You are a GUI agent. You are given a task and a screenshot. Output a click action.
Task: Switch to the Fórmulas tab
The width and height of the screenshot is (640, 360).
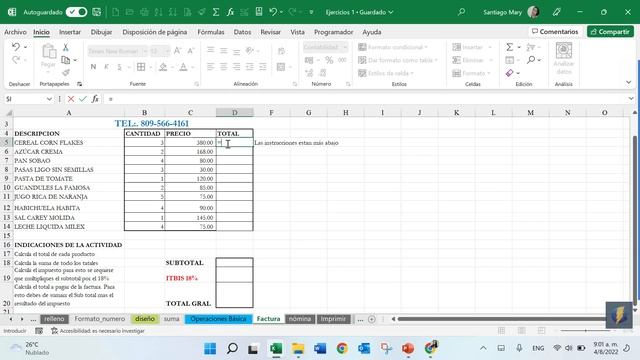click(211, 32)
